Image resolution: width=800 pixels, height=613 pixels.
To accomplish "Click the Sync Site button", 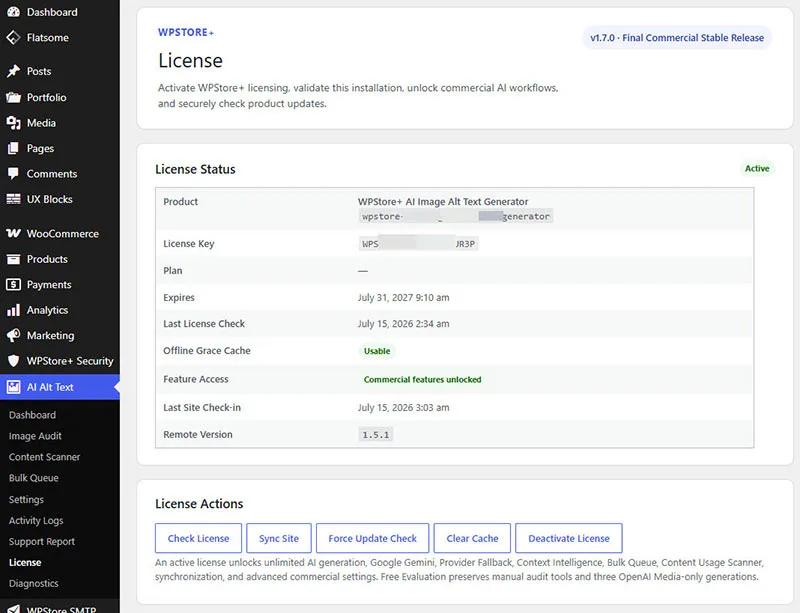I will (x=279, y=538).
